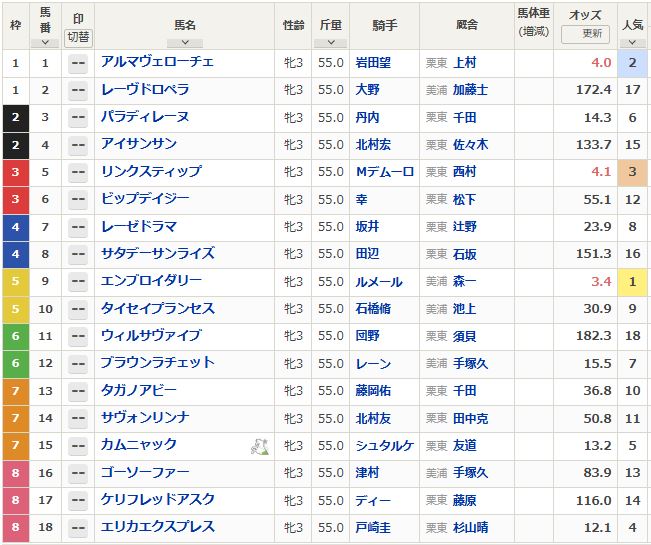Sort by horse name with the 馬名 arrow
This screenshot has width=651, height=545.
tap(185, 43)
